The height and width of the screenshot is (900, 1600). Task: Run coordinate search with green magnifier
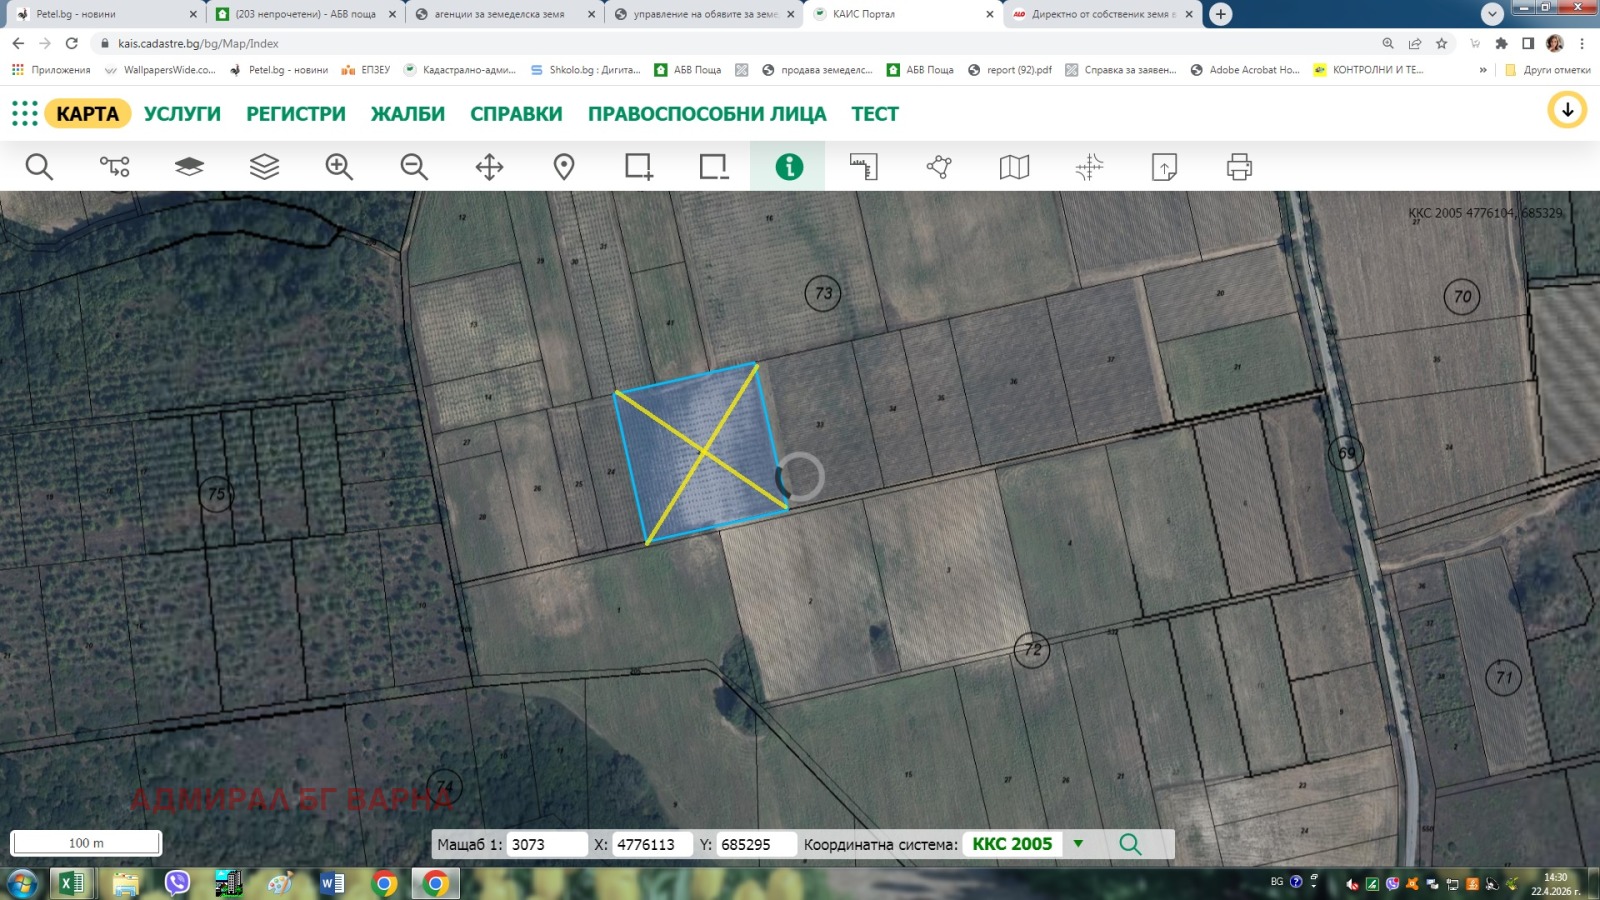[1130, 844]
